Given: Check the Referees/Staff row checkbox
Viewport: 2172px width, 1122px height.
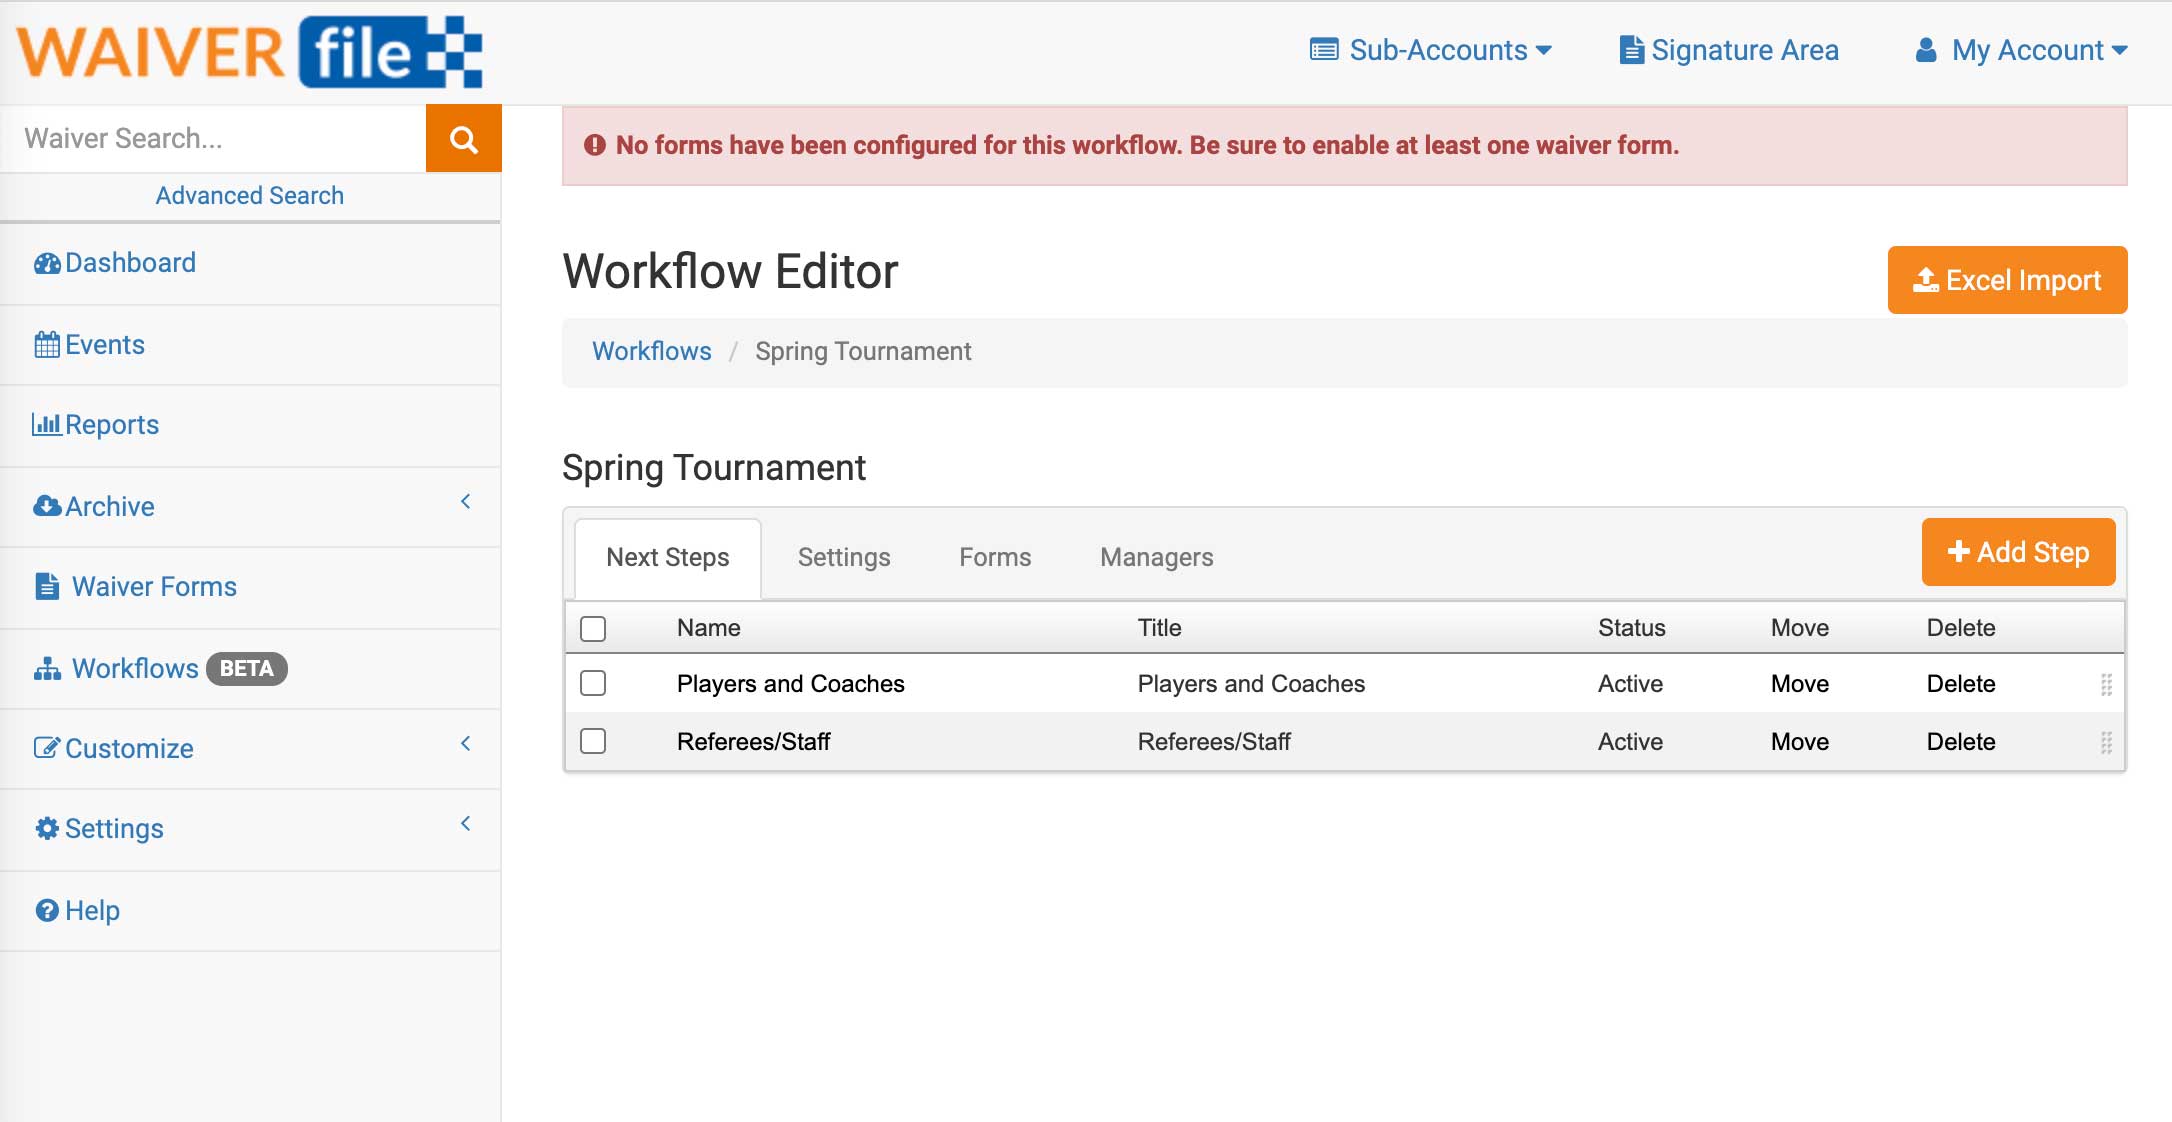Looking at the screenshot, I should click(593, 741).
